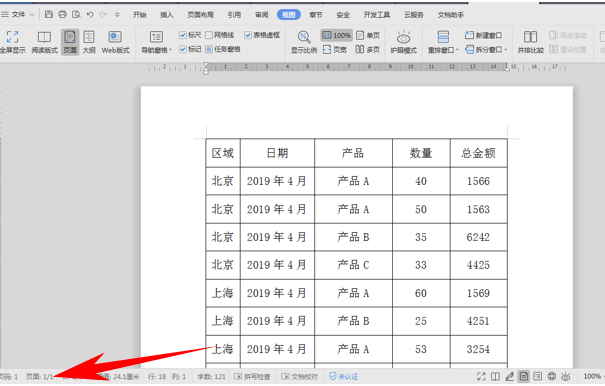
Task: Show multiple pages (多页)
Action: (x=368, y=49)
